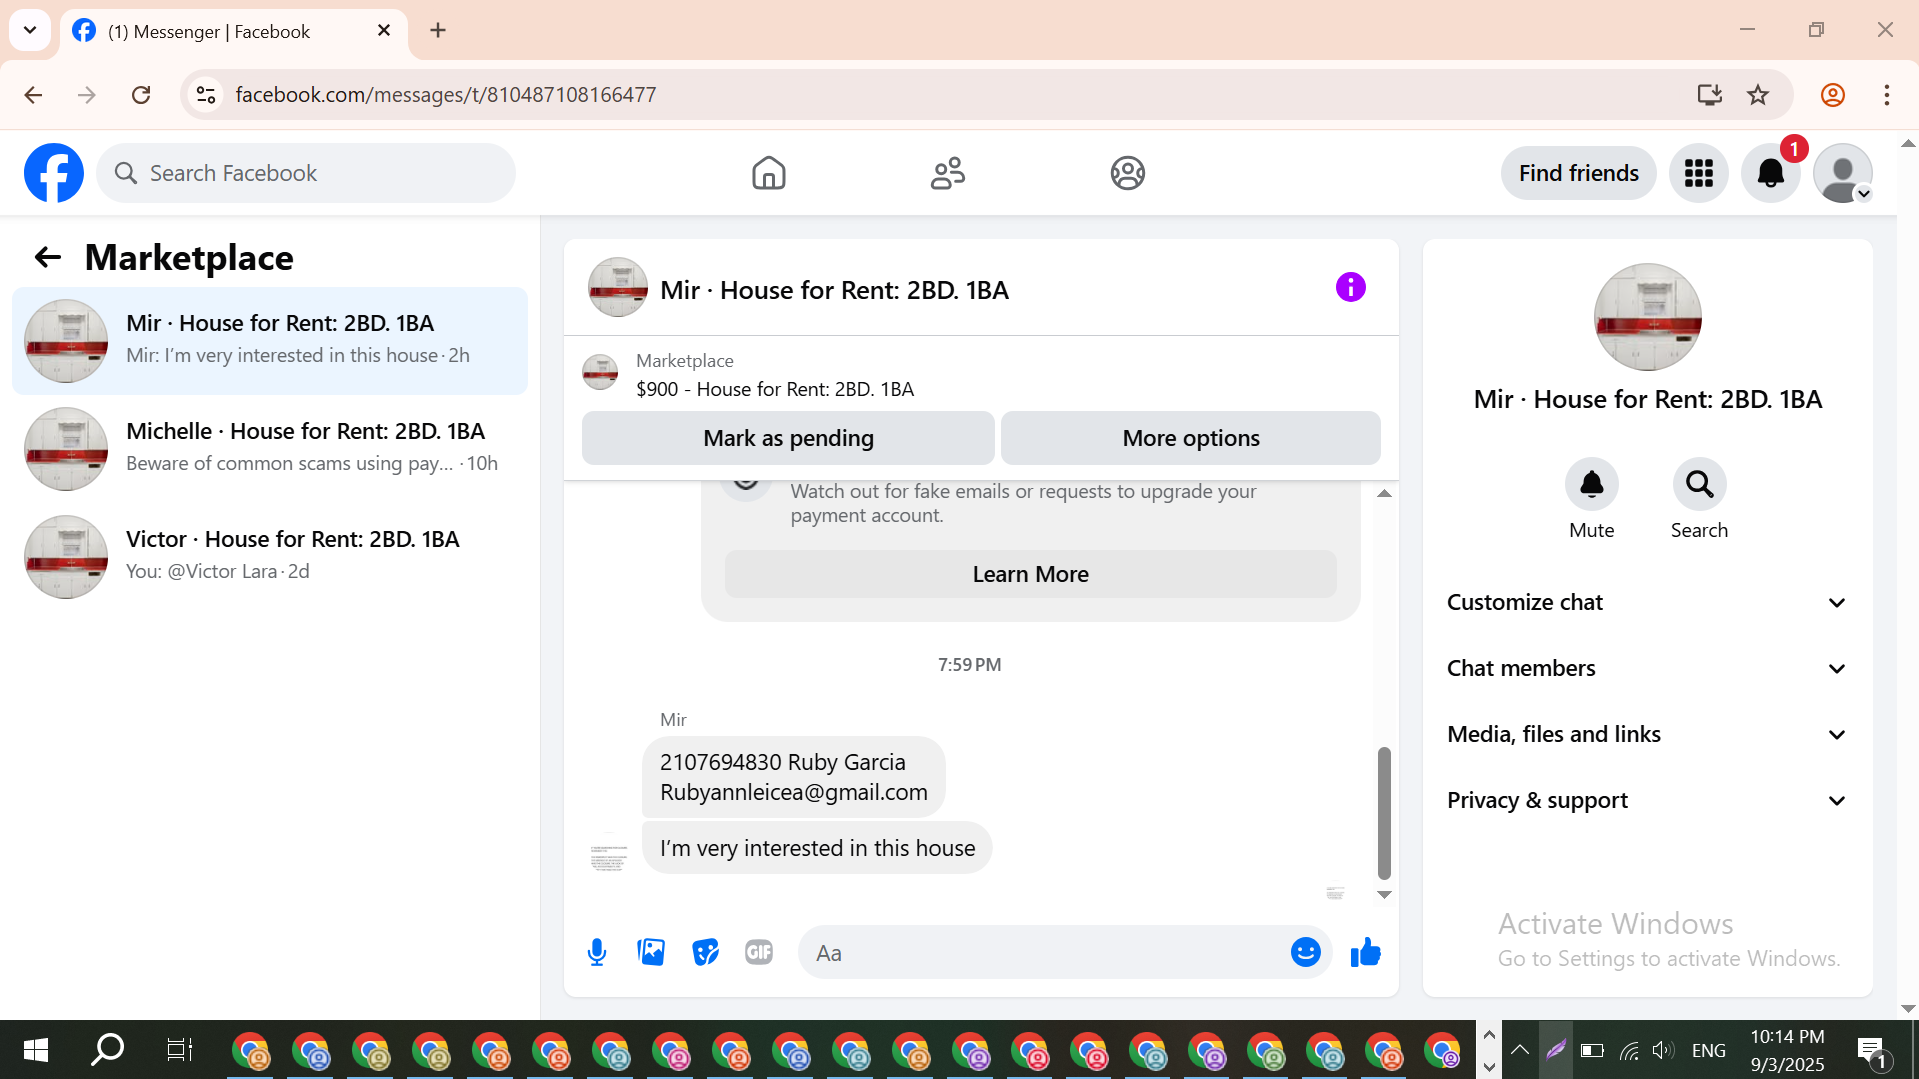This screenshot has height=1079, width=1919.
Task: Reload the current page
Action: click(x=141, y=95)
